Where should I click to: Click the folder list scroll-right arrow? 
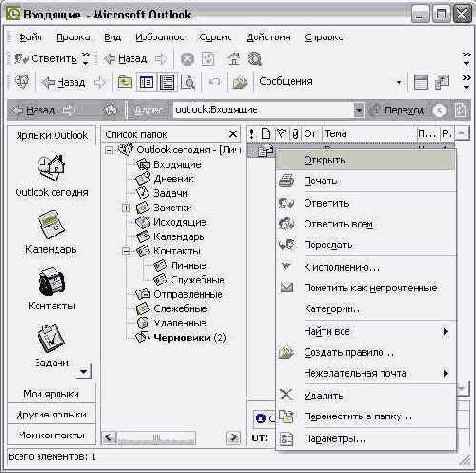[x=233, y=438]
